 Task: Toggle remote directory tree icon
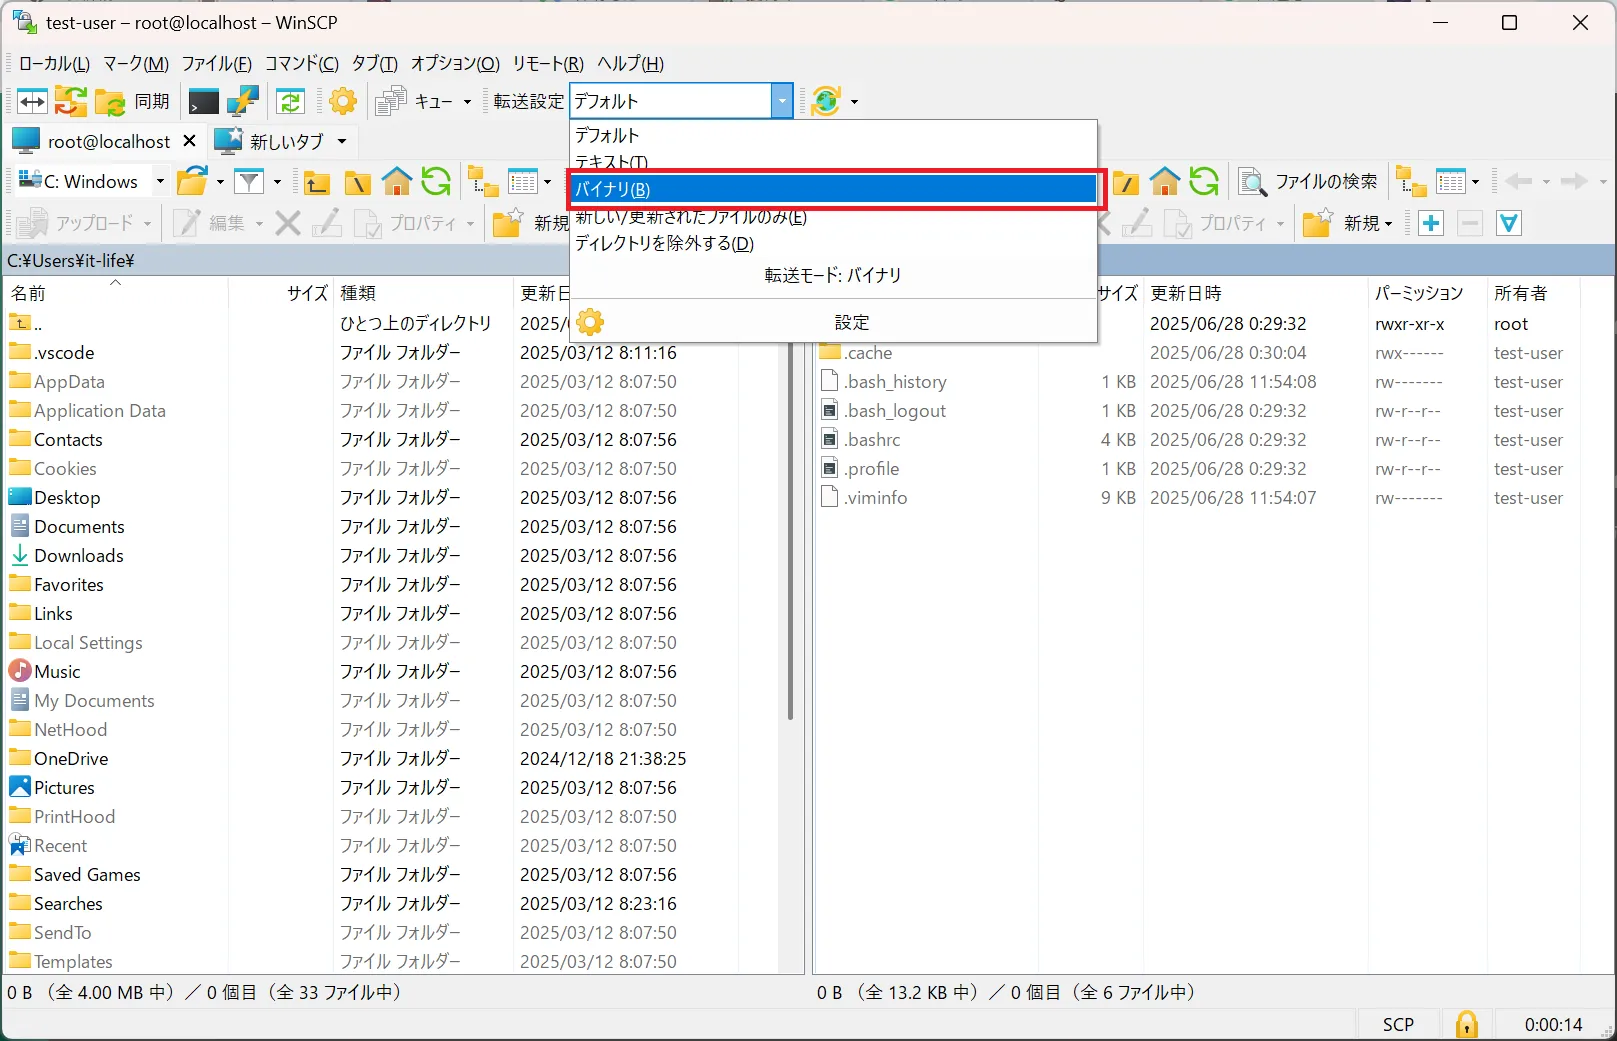(x=1412, y=181)
